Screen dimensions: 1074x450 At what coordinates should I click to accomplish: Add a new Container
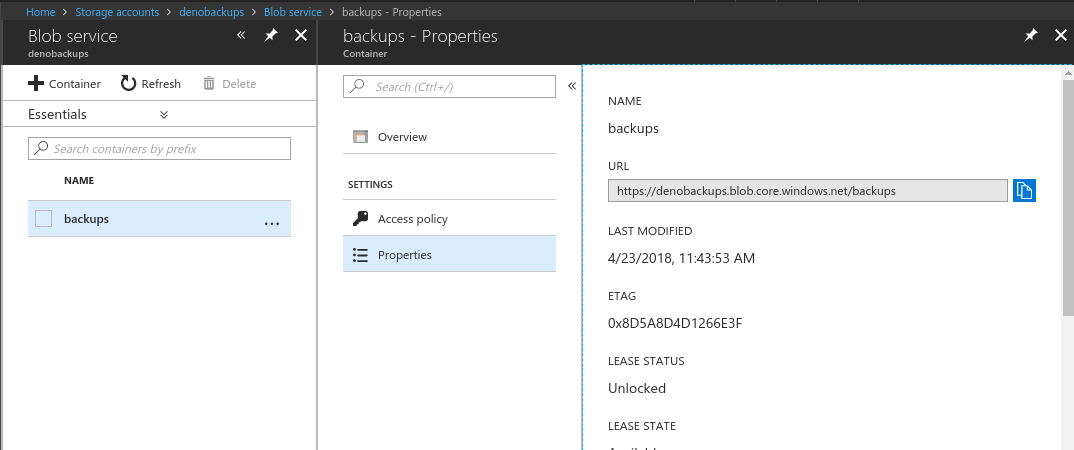point(65,84)
